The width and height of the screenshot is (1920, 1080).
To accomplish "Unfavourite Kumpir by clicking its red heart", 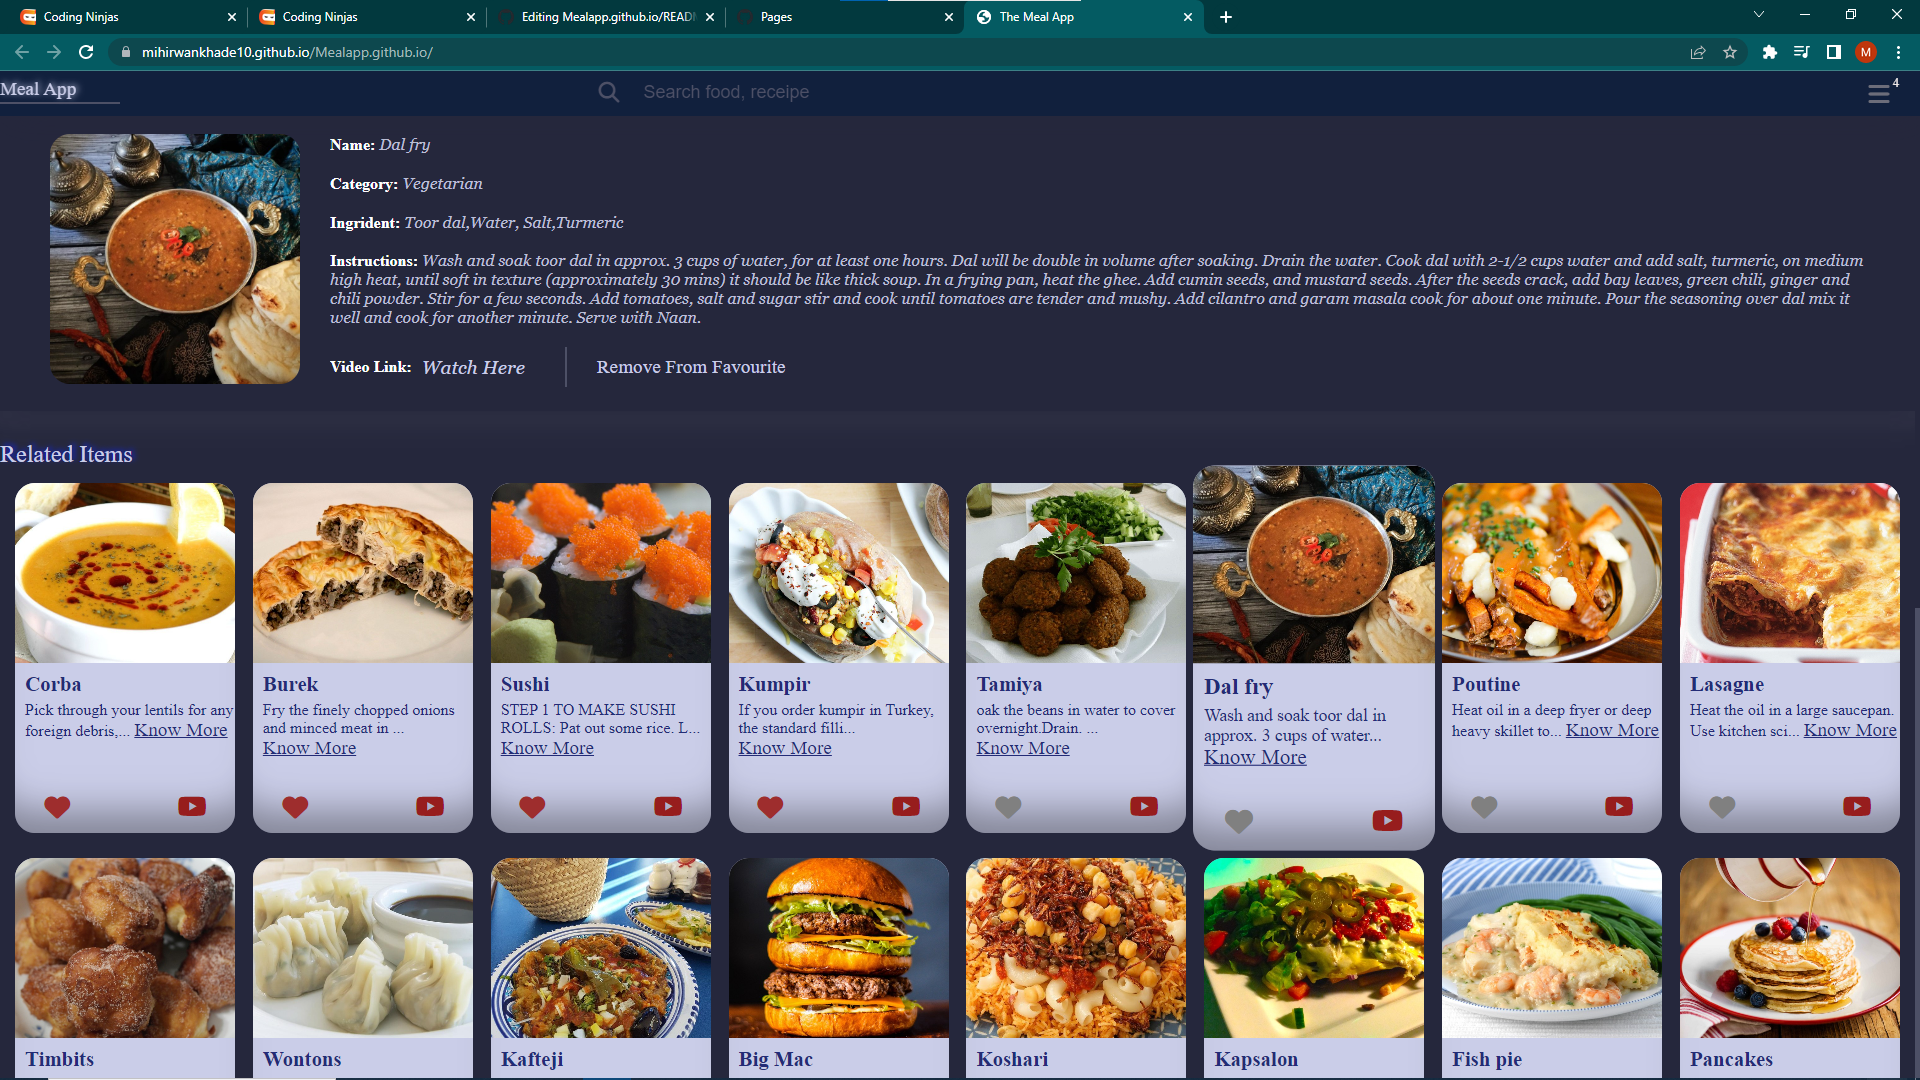I will 770,807.
